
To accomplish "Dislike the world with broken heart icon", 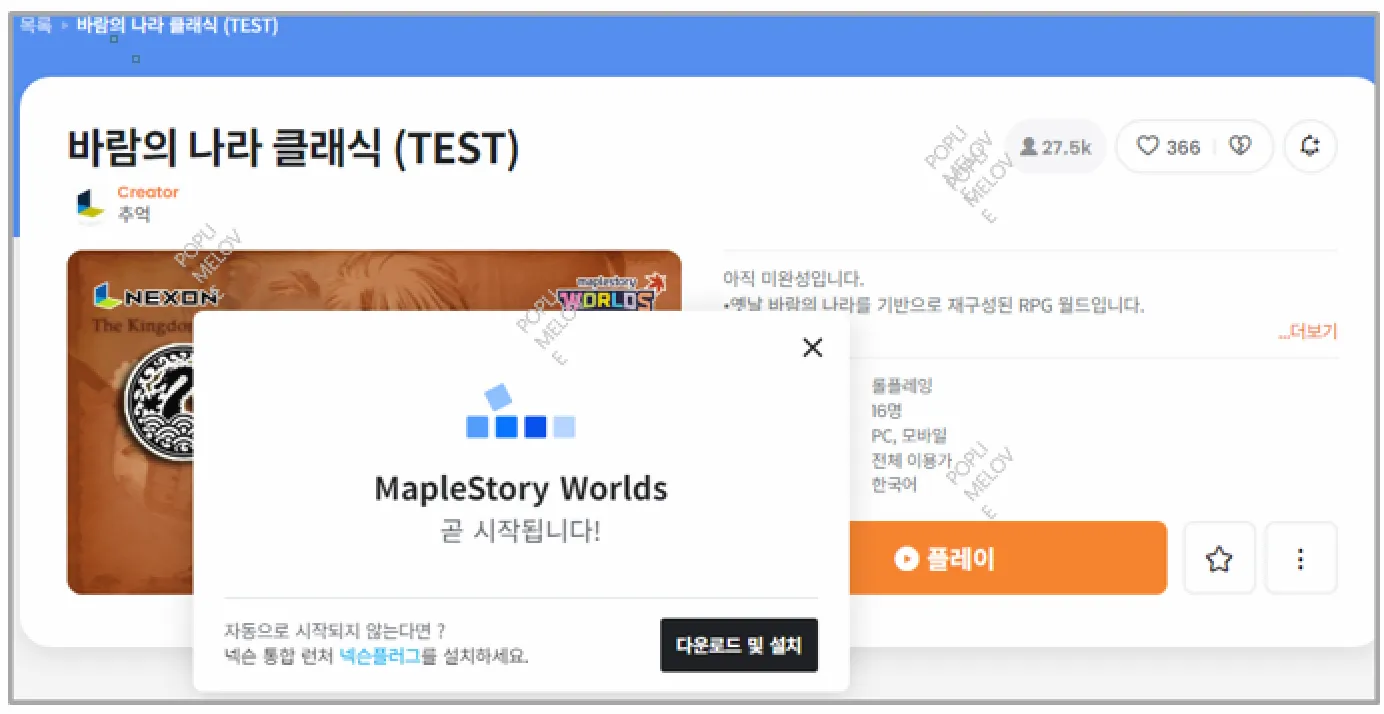I will pyautogui.click(x=1239, y=147).
